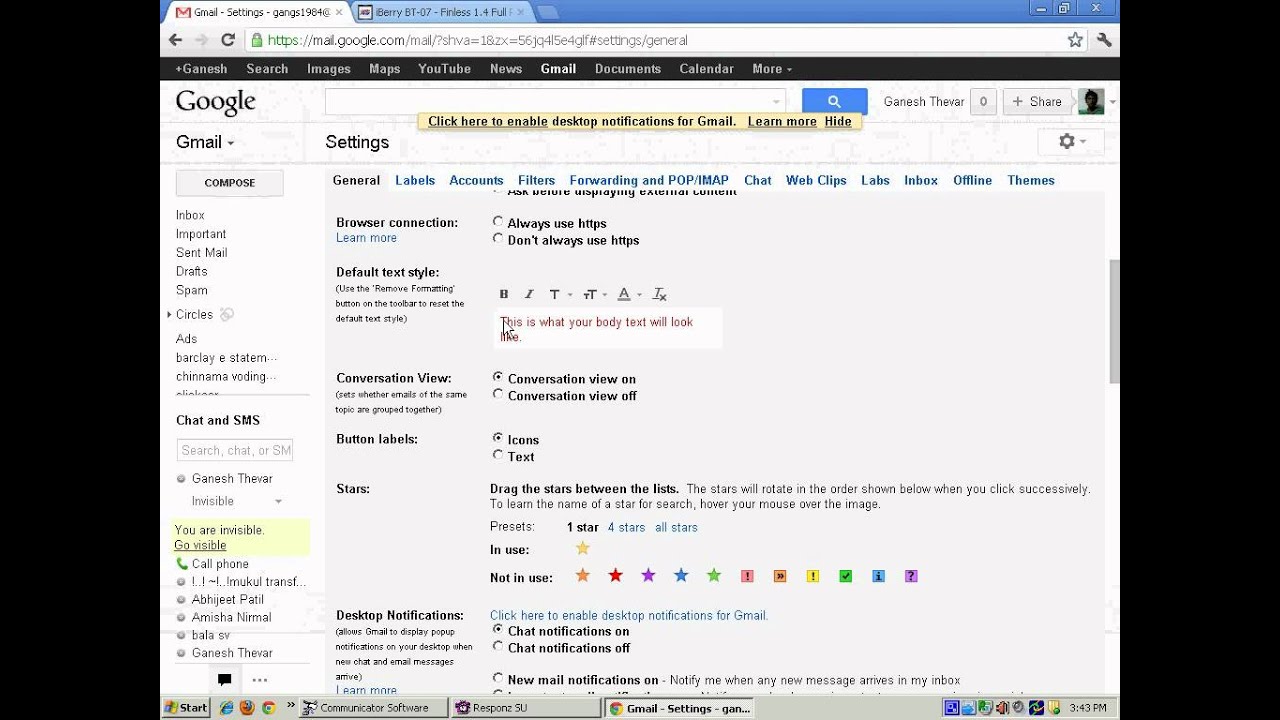Reload the page in Chrome
Viewport: 1280px width, 720px height.
[x=228, y=40]
